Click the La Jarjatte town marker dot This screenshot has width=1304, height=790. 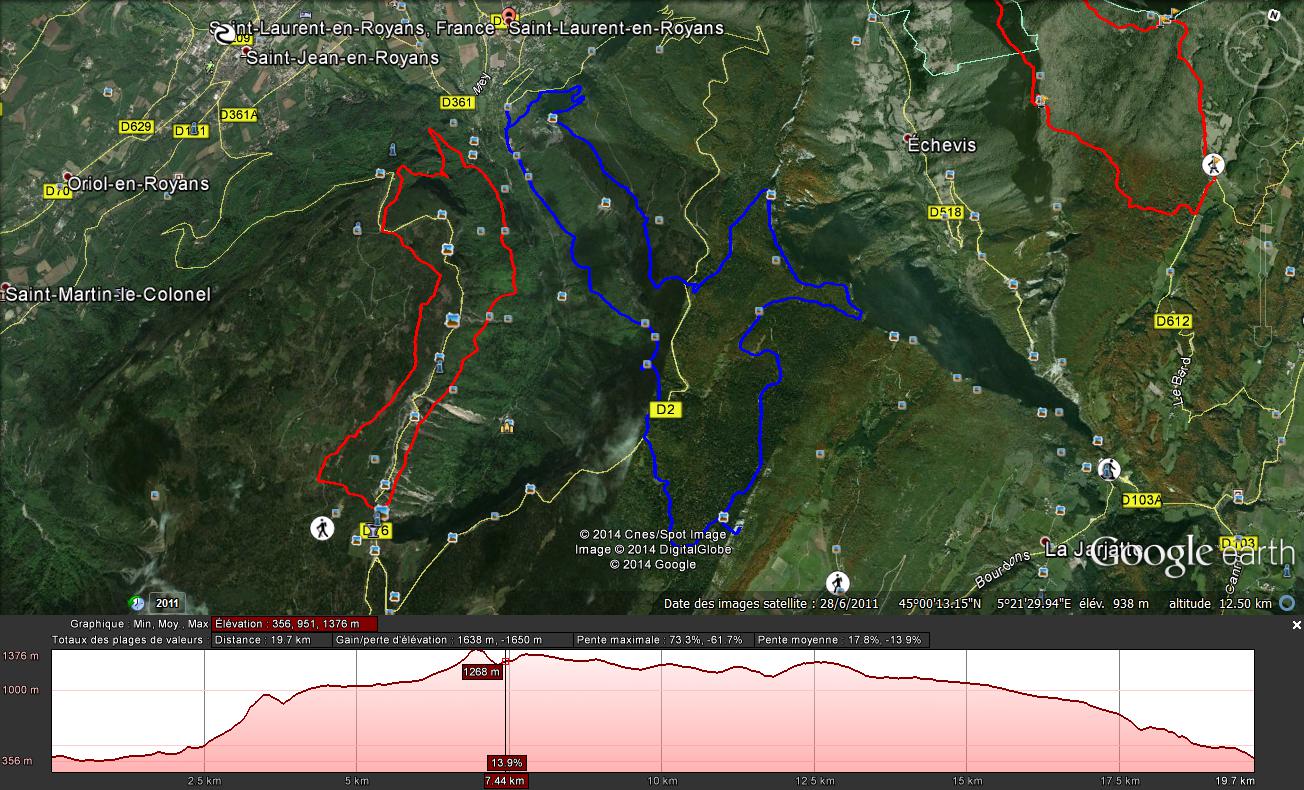click(1046, 542)
